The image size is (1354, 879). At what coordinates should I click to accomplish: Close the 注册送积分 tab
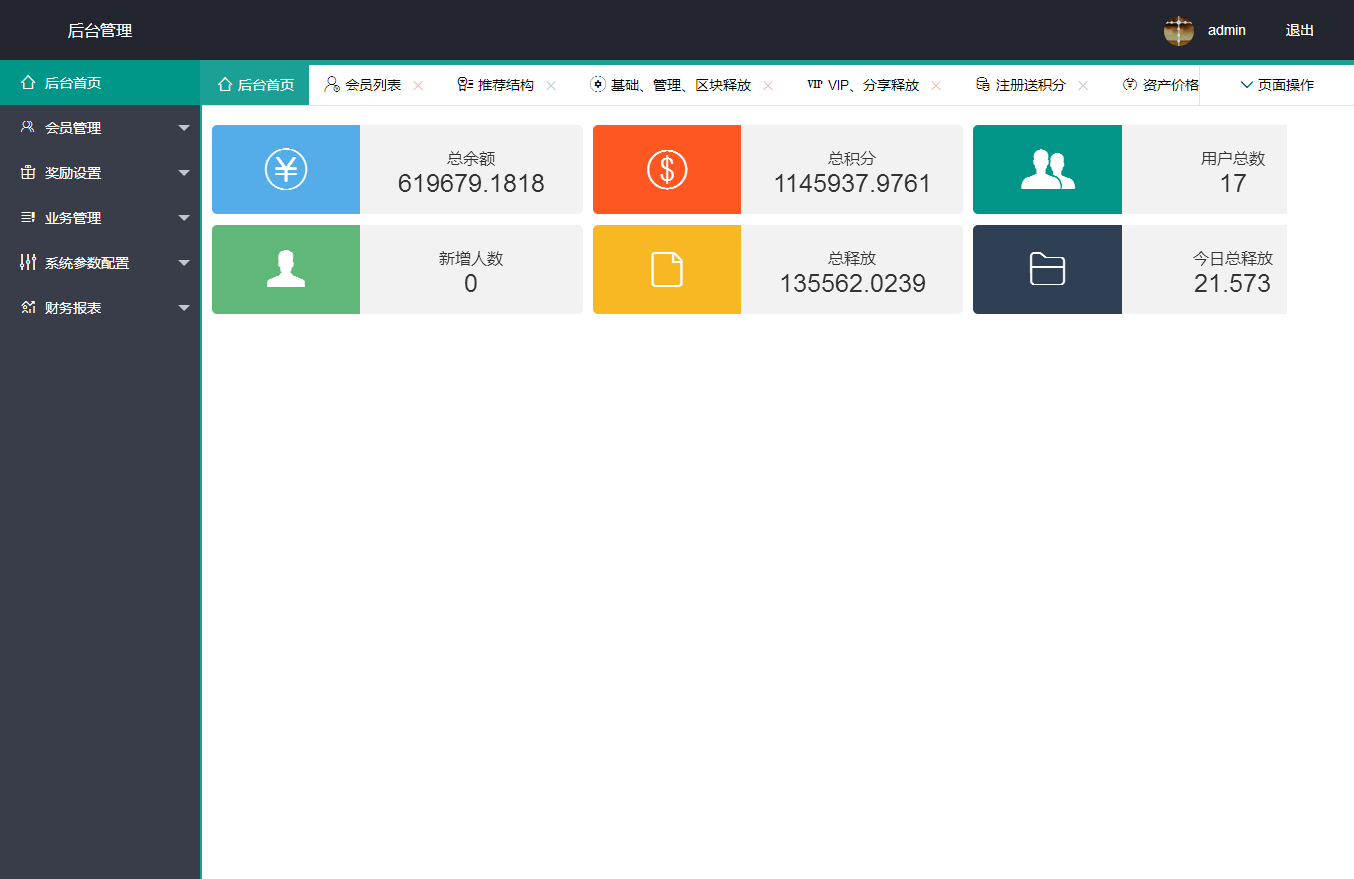[1083, 86]
